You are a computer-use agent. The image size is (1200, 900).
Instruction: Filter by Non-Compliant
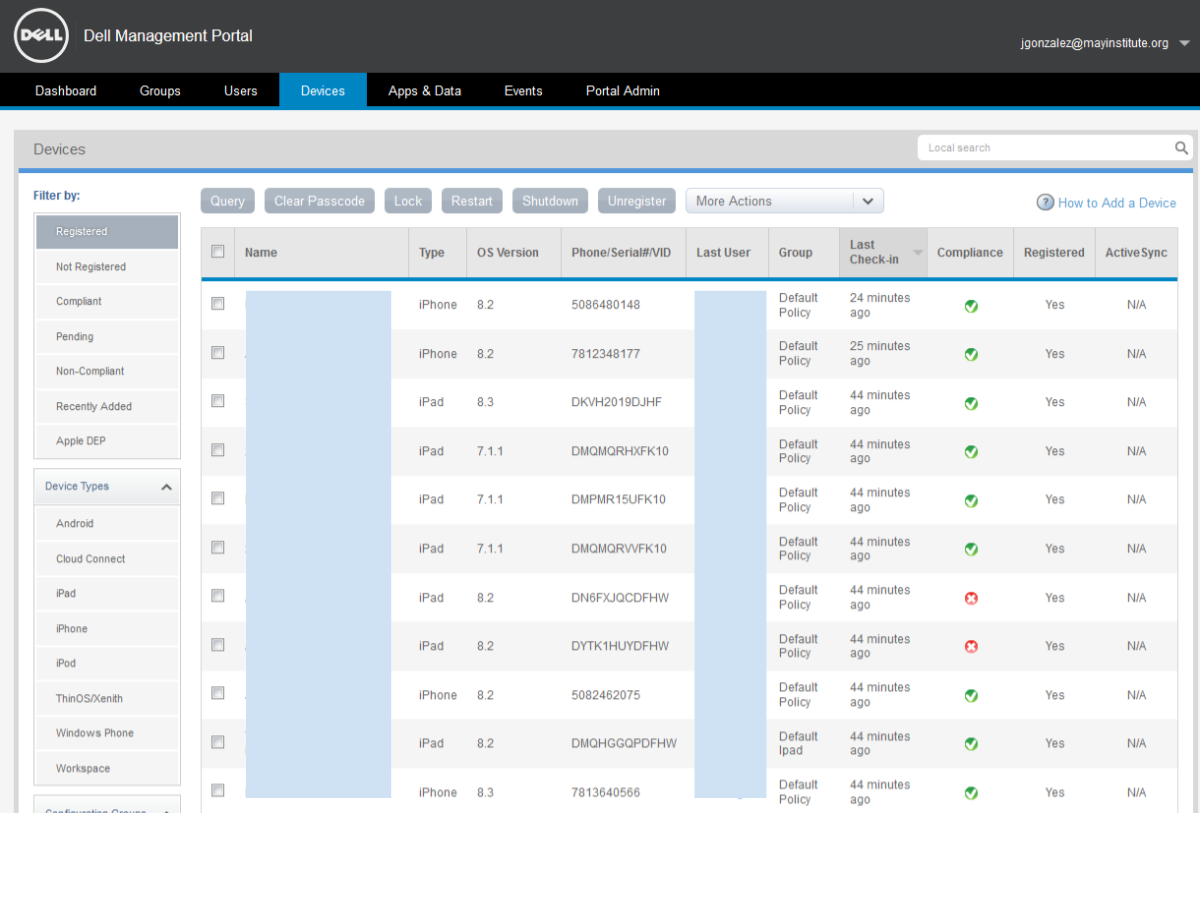[107, 371]
